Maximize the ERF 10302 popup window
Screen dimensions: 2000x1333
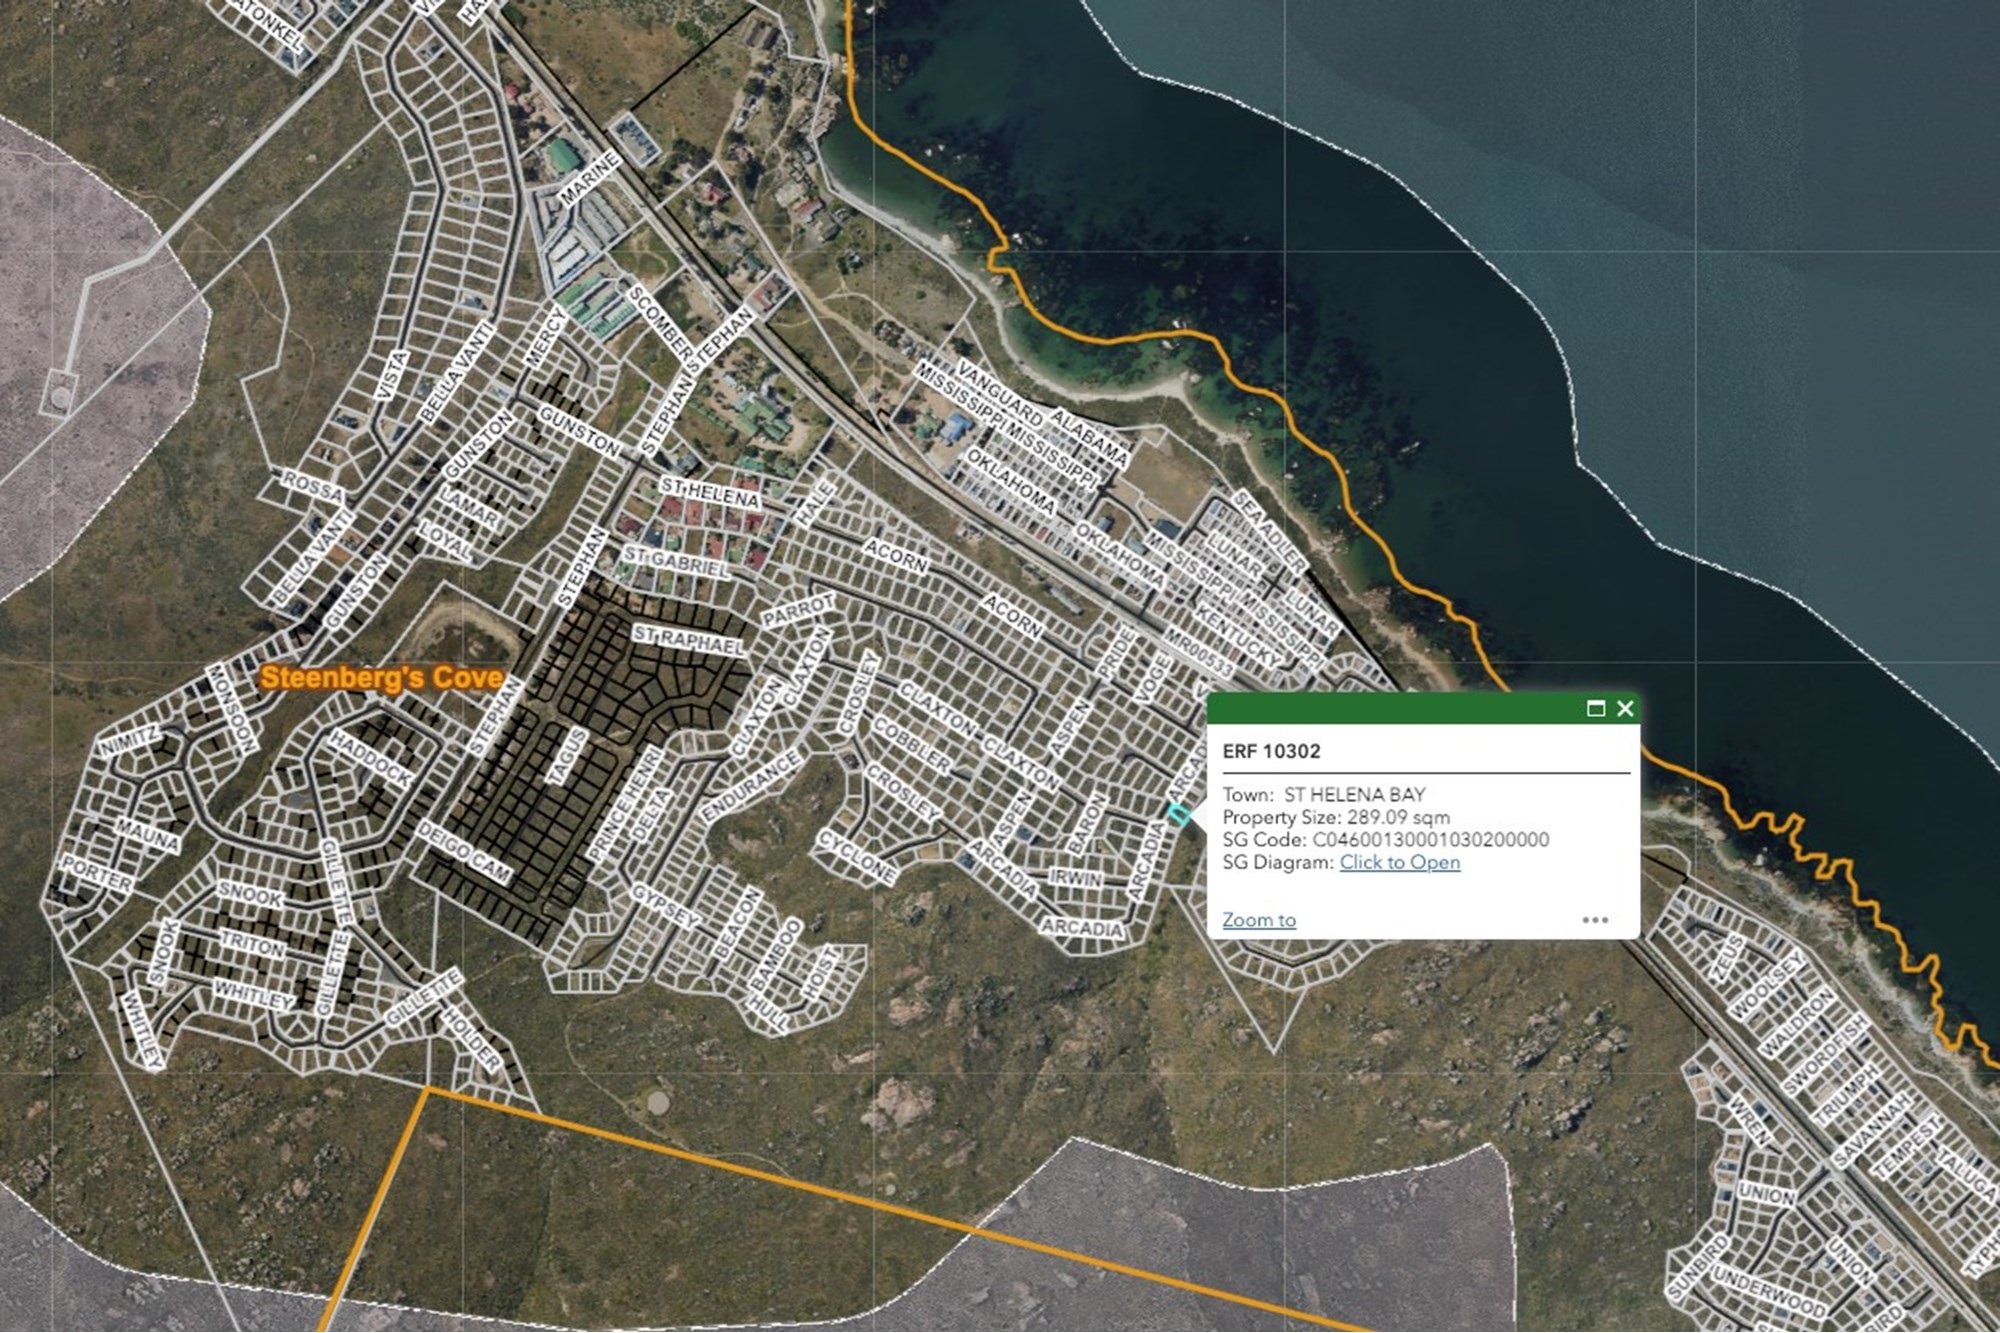click(1596, 709)
